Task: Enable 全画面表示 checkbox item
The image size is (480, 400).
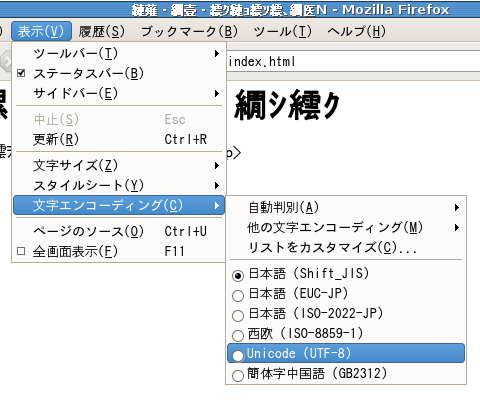Action: click(118, 251)
